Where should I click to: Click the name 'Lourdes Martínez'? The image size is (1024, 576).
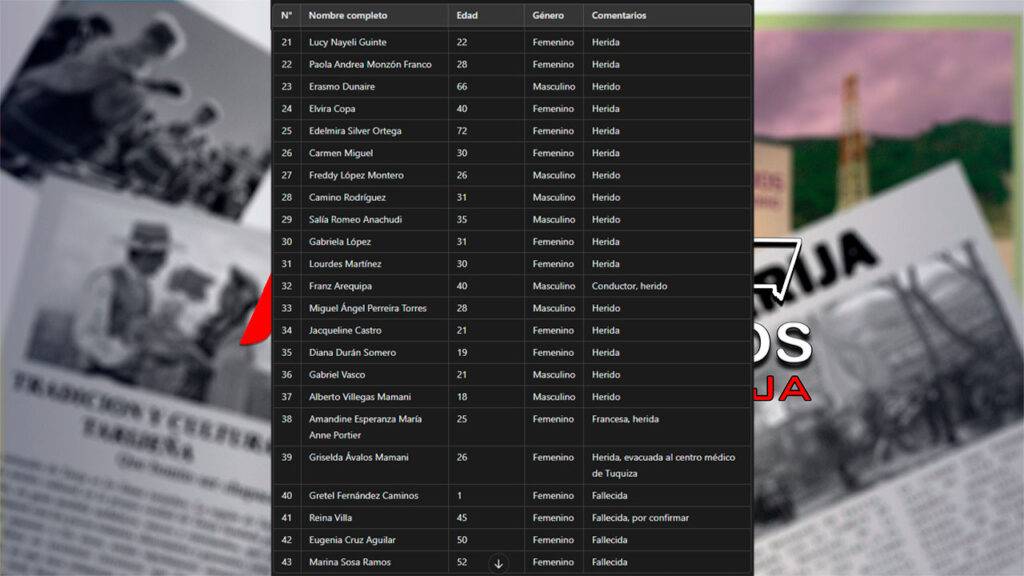(x=345, y=264)
